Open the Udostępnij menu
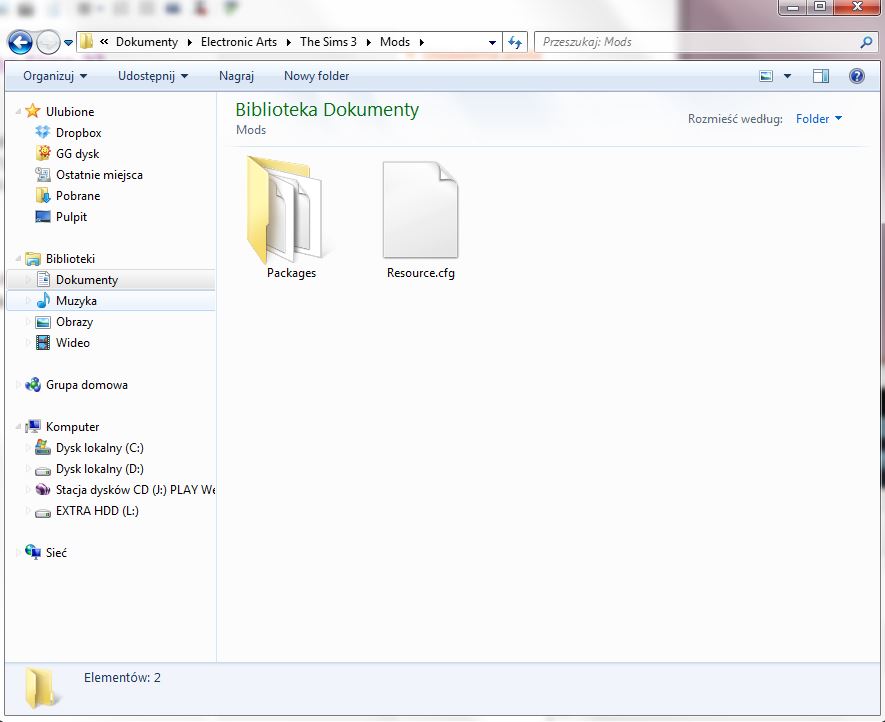885x722 pixels. [x=153, y=76]
